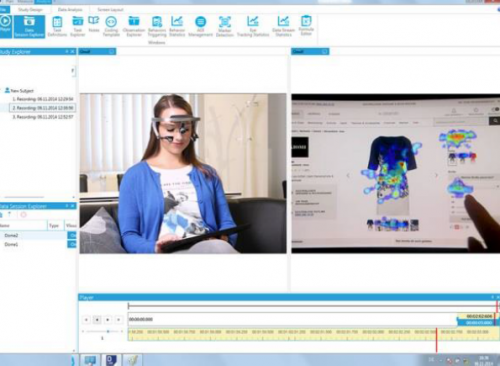Switch to the Screen Layout tab
500x366 pixels.
pyautogui.click(x=110, y=10)
